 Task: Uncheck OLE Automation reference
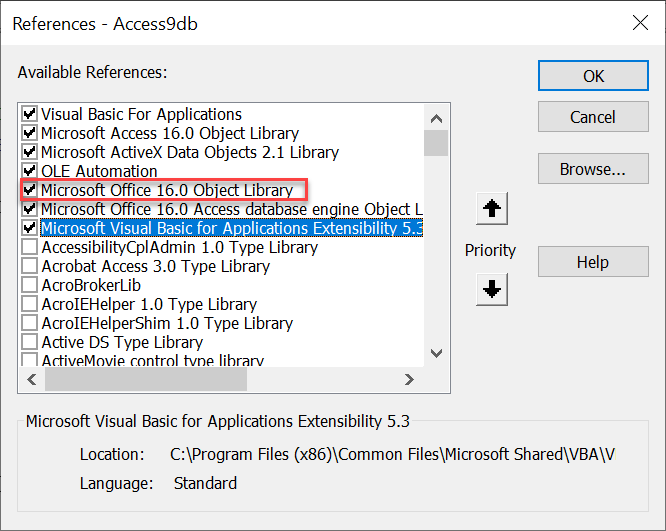[29, 171]
